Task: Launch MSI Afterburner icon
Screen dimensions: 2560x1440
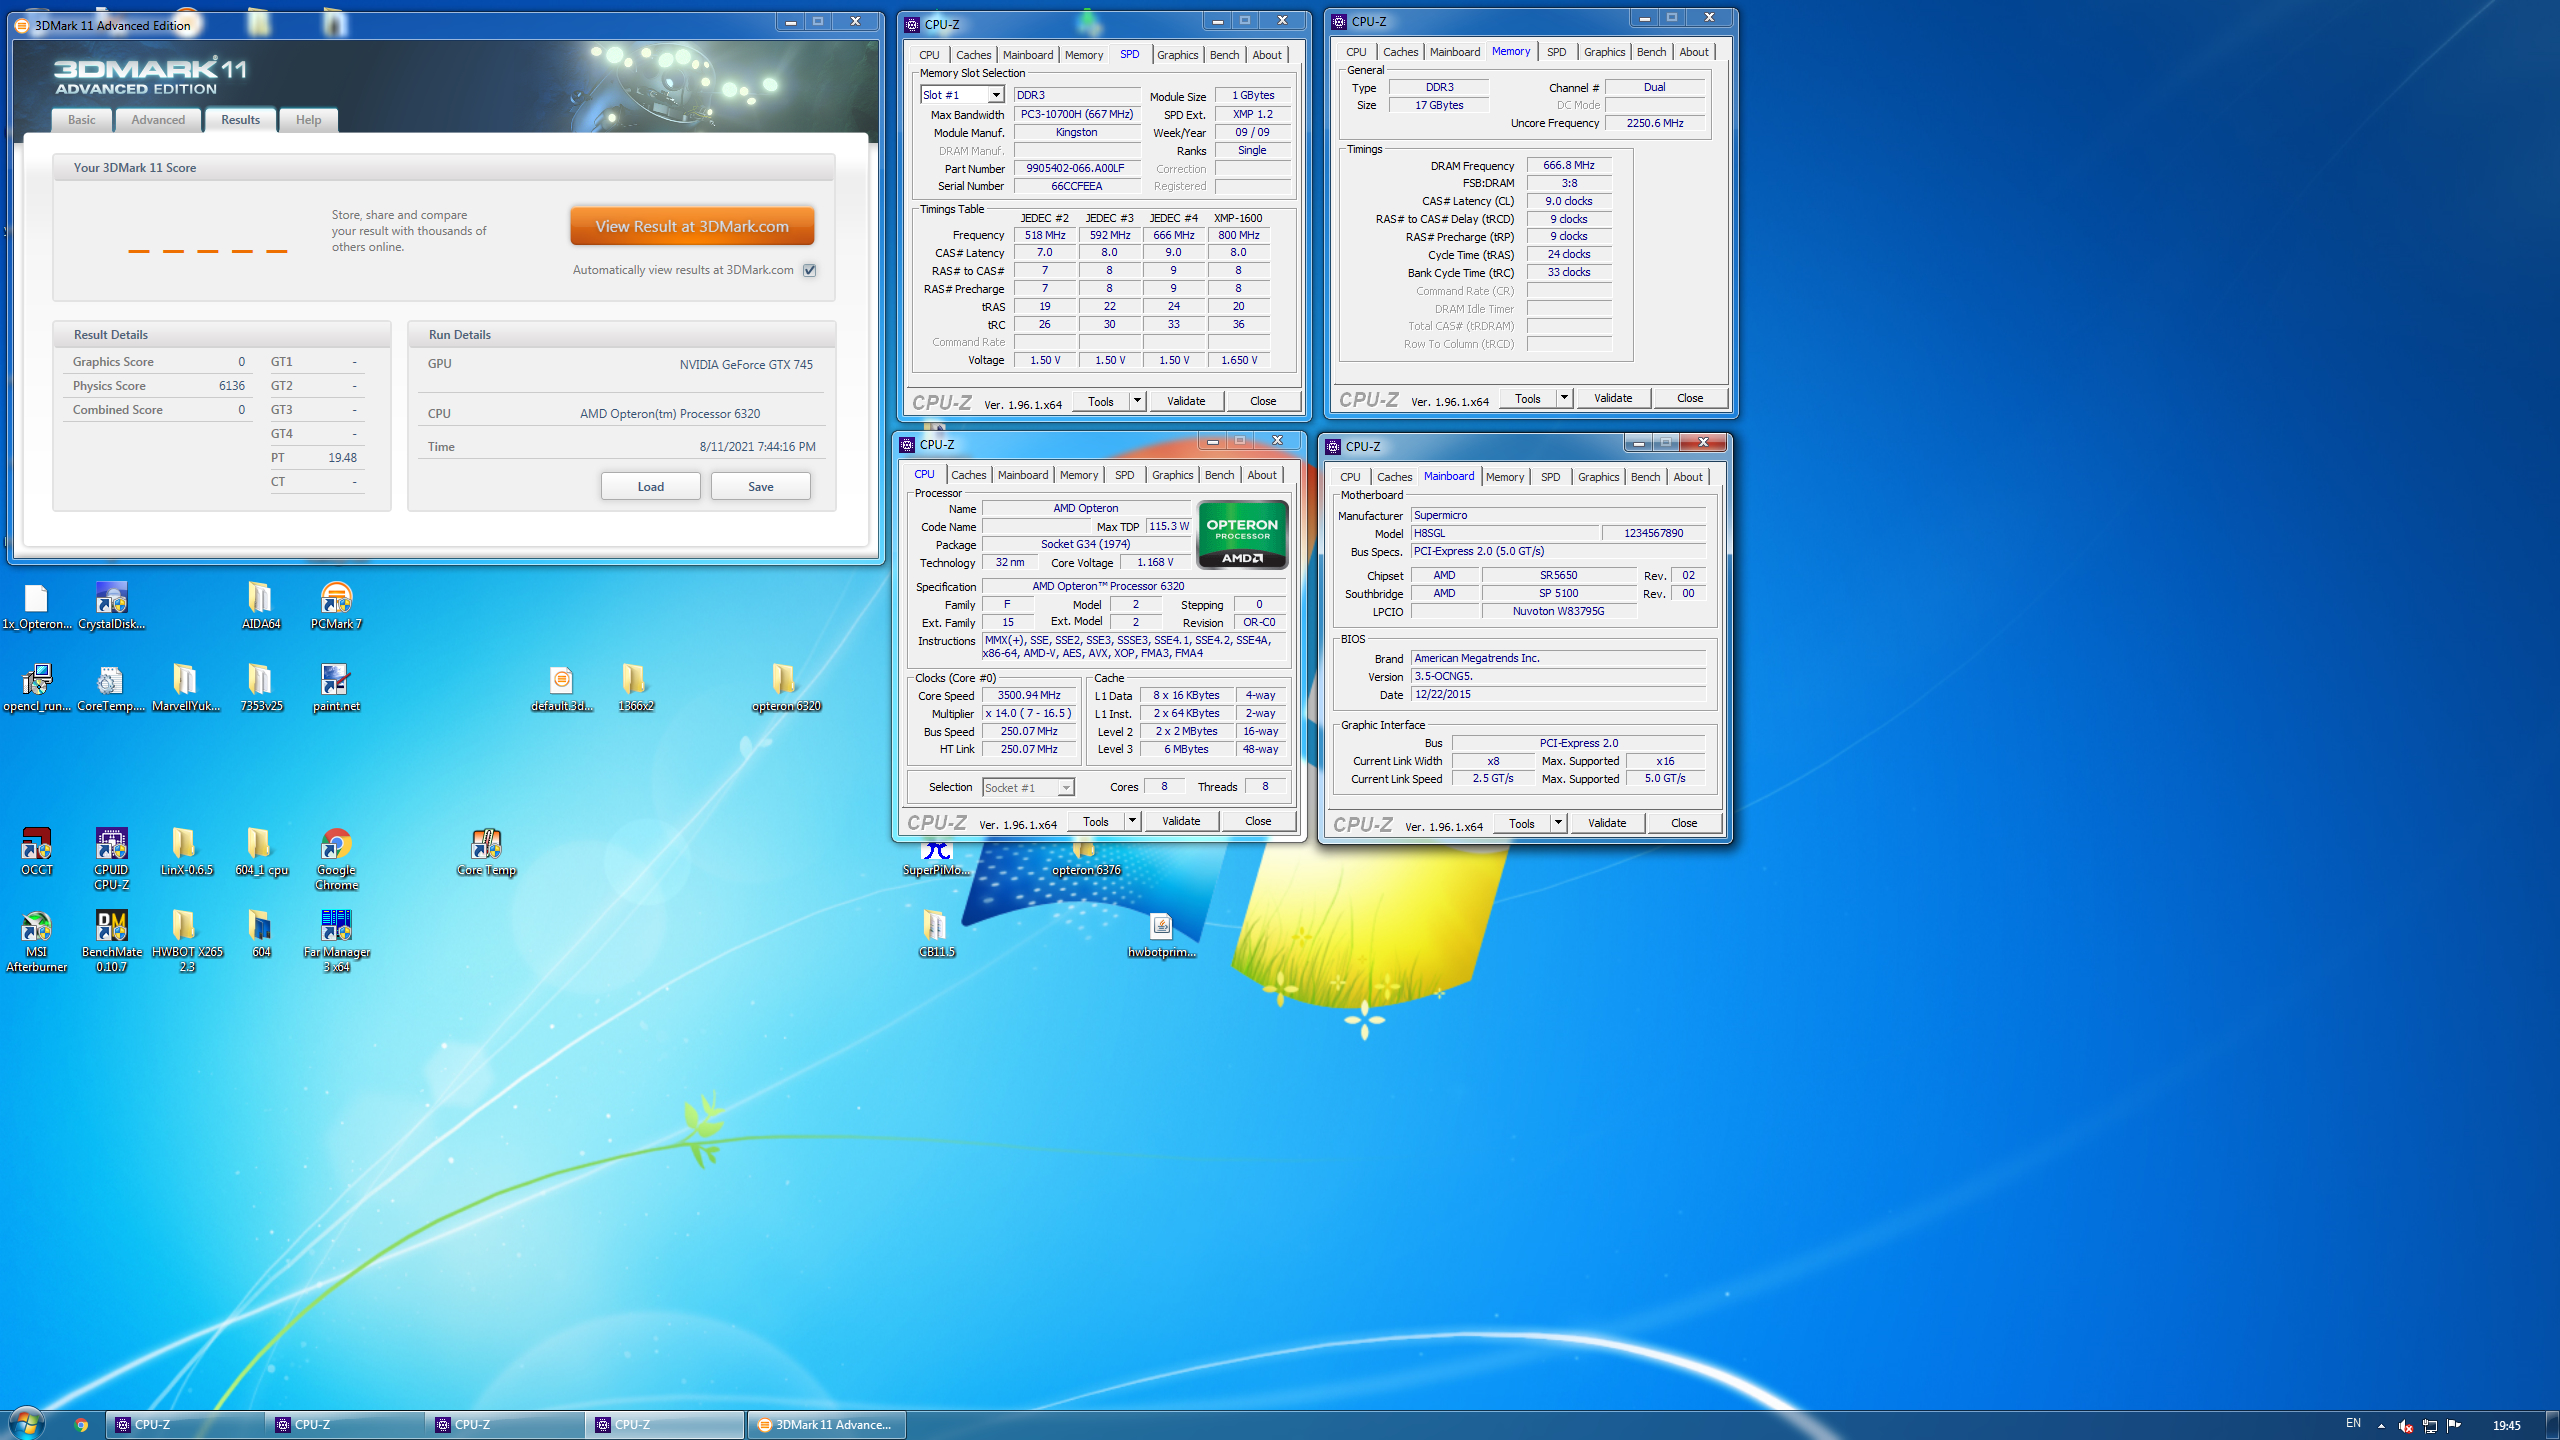Action: [37, 941]
